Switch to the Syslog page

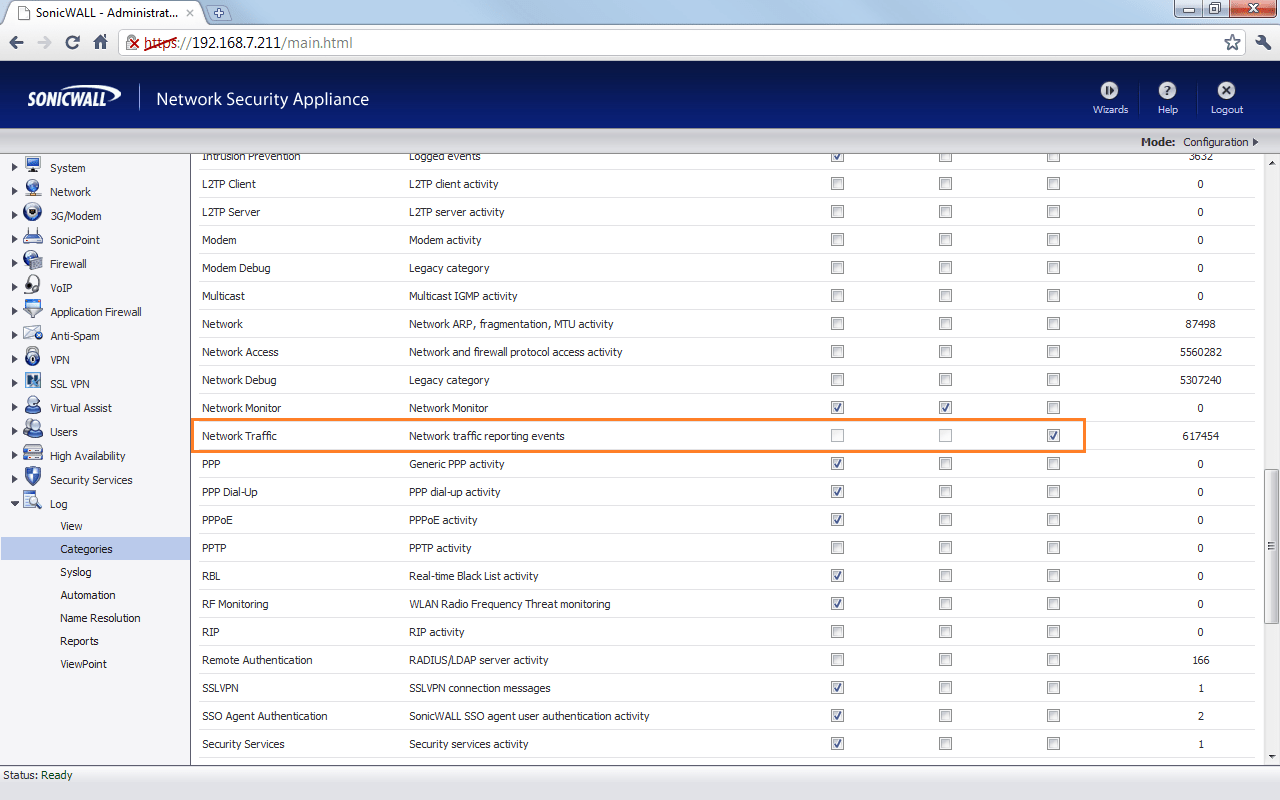(76, 571)
